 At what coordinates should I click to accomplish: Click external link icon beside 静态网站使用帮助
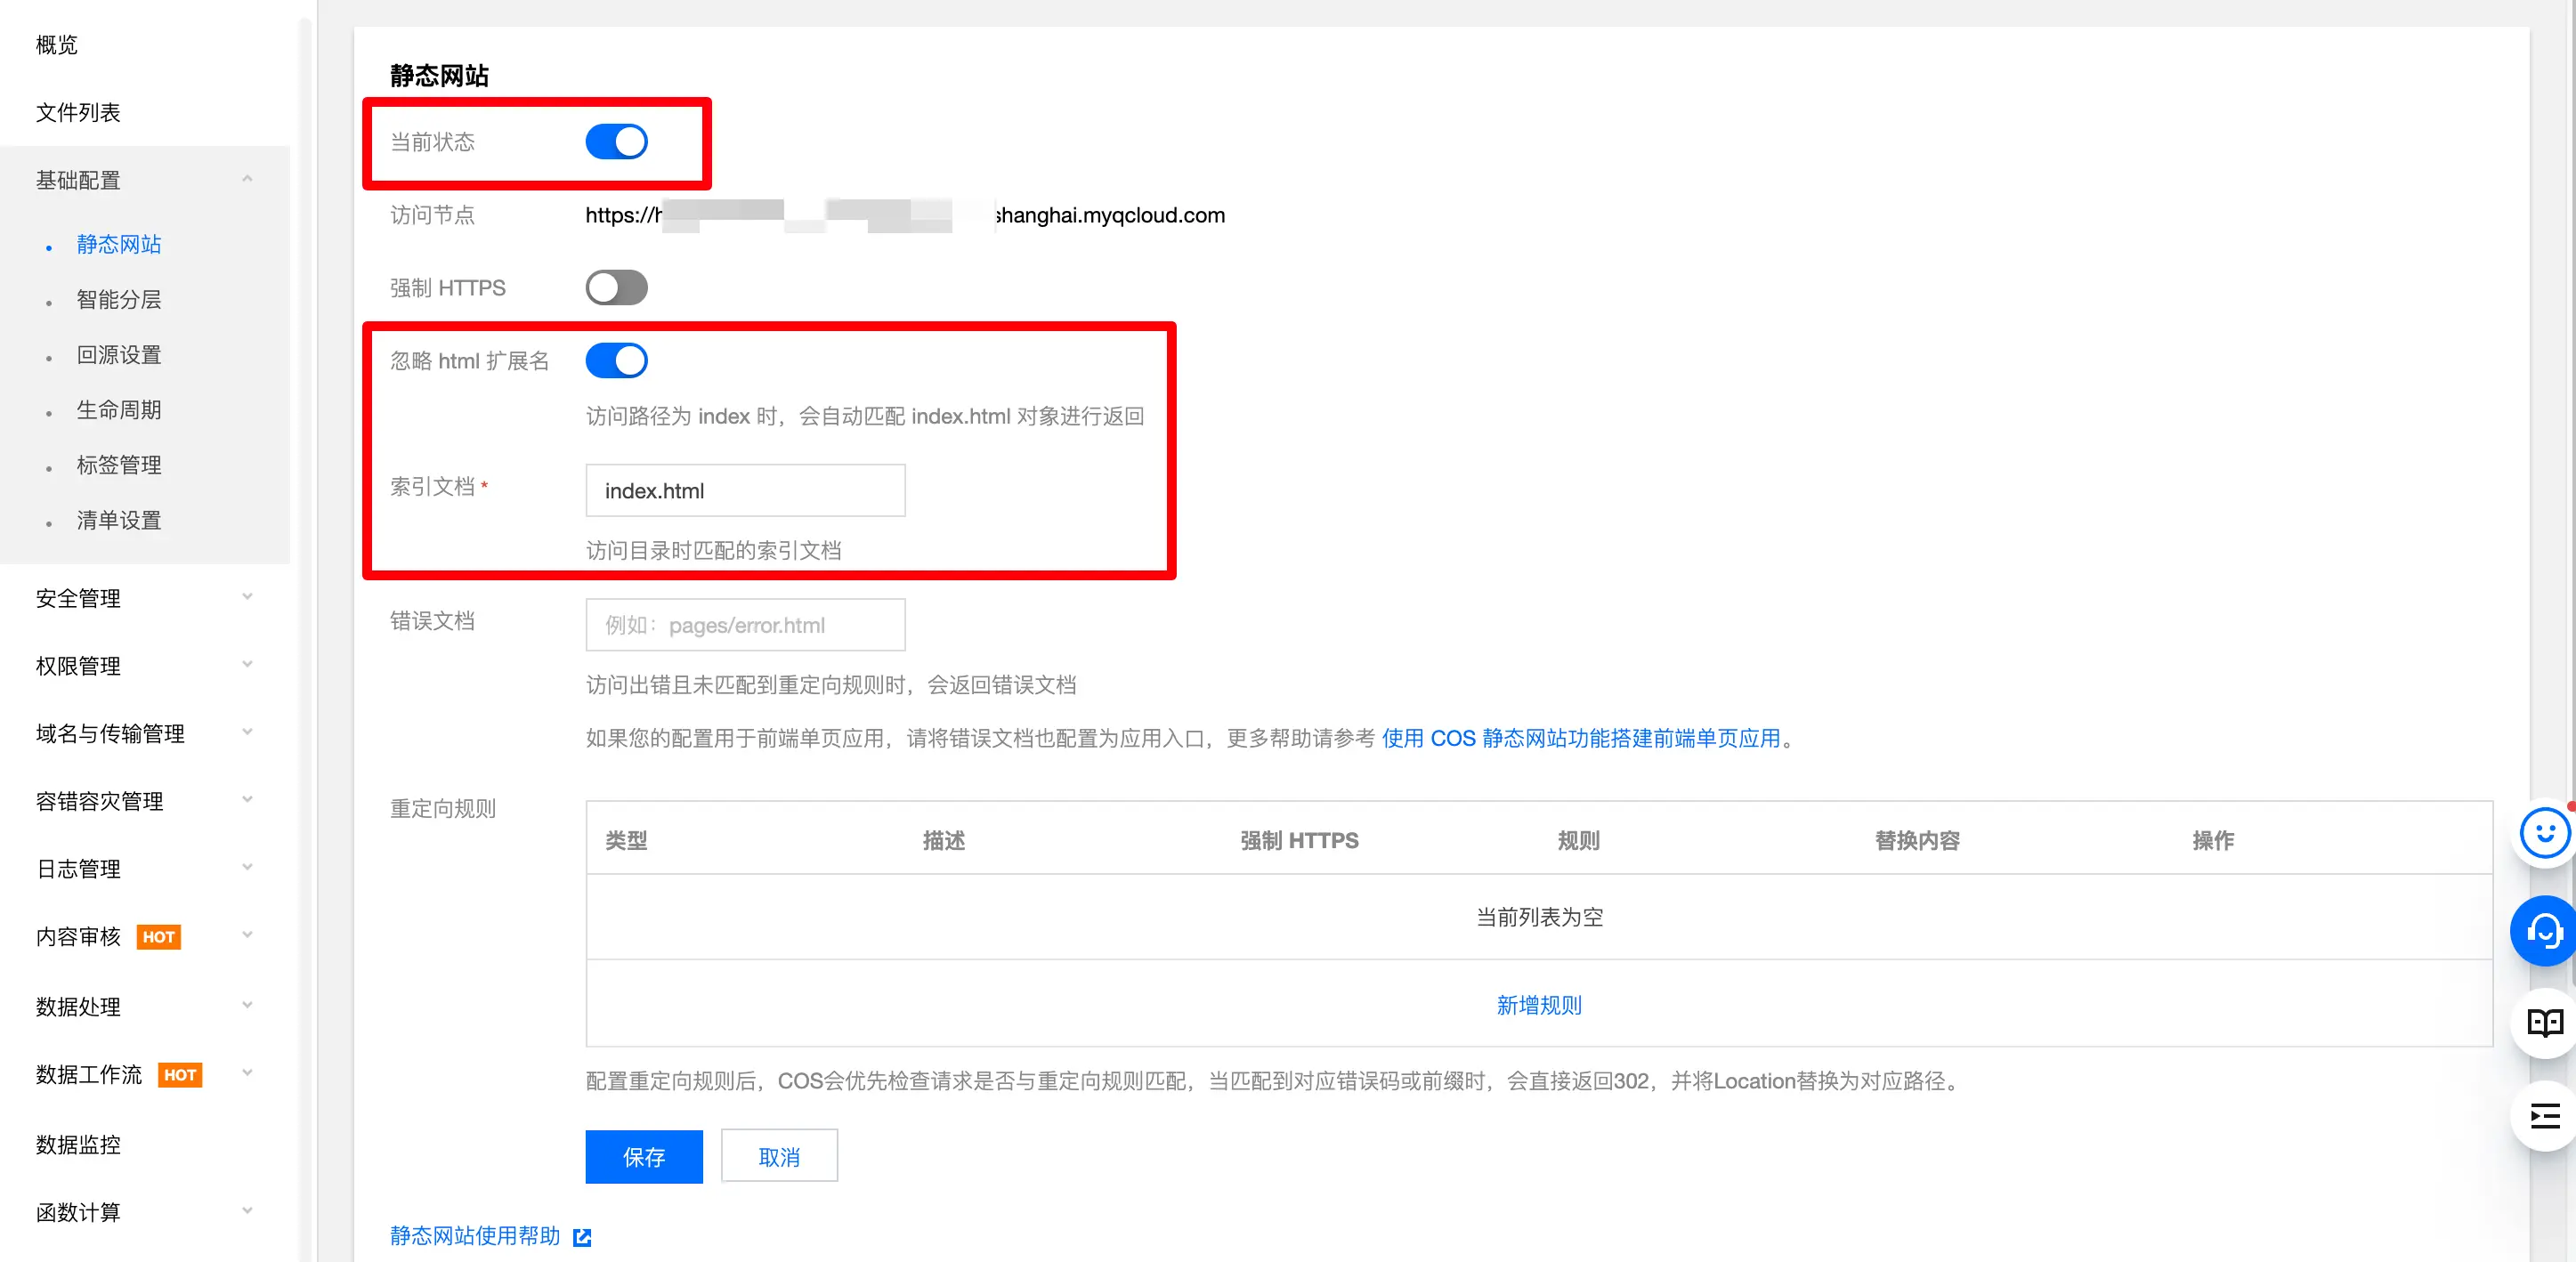pyautogui.click(x=582, y=1238)
